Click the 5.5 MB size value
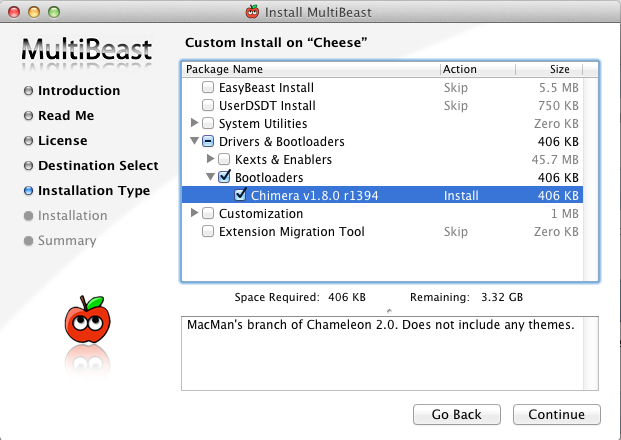The height and width of the screenshot is (440, 621). [558, 88]
